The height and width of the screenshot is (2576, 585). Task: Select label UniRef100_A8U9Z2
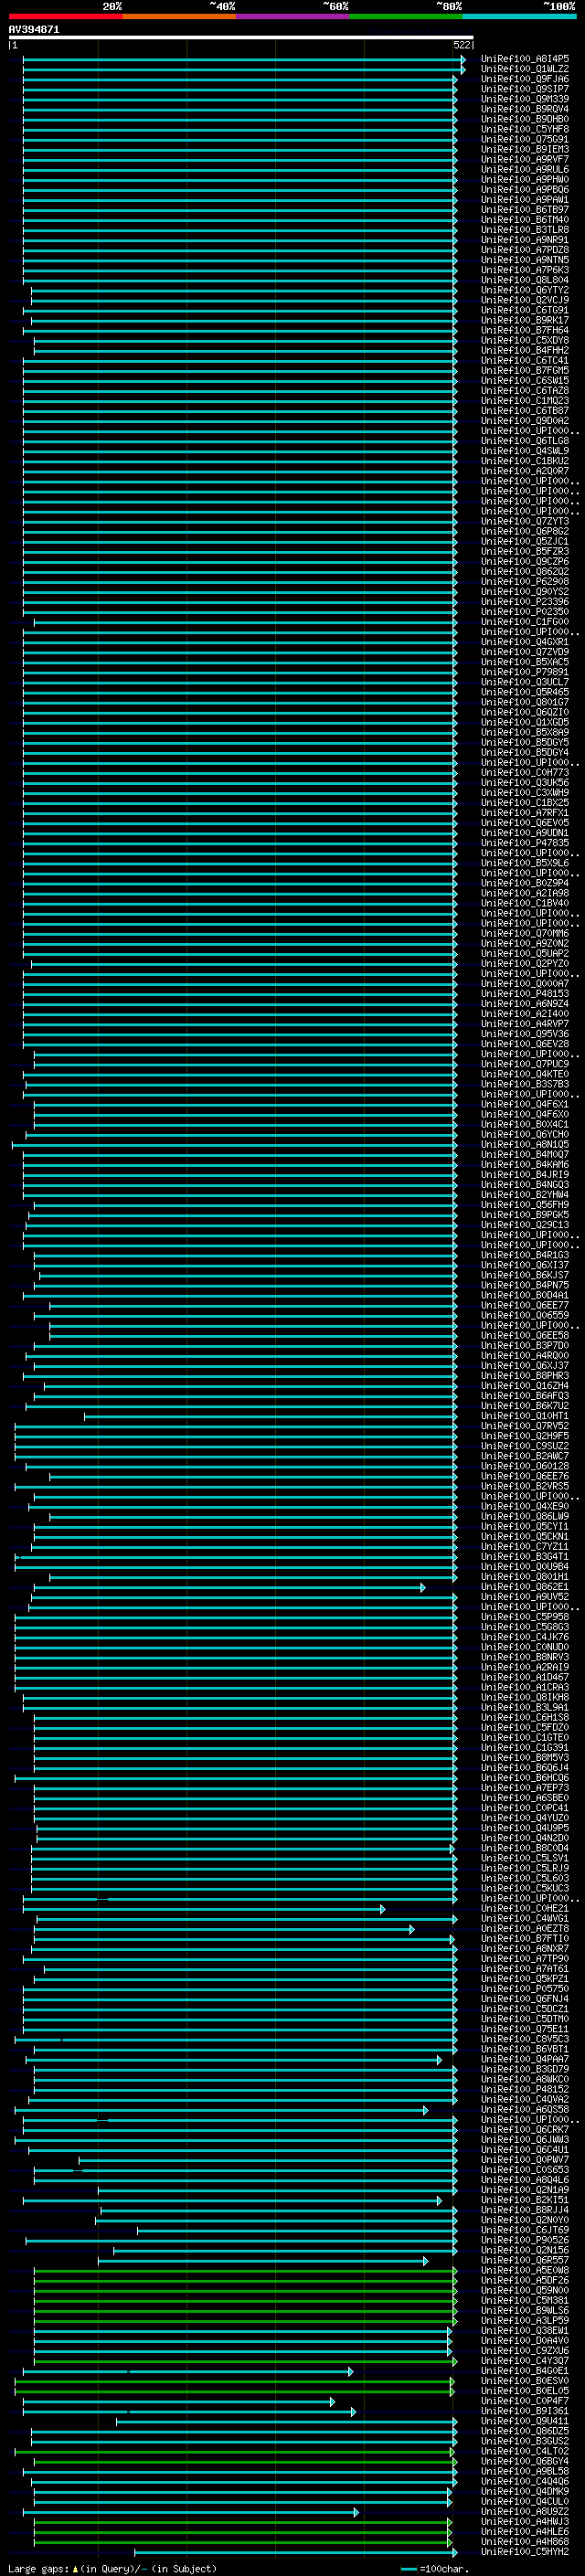point(525,2511)
